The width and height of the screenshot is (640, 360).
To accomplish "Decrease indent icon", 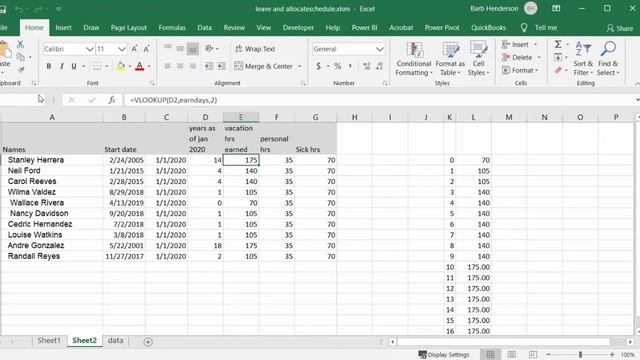I will 209,66.
